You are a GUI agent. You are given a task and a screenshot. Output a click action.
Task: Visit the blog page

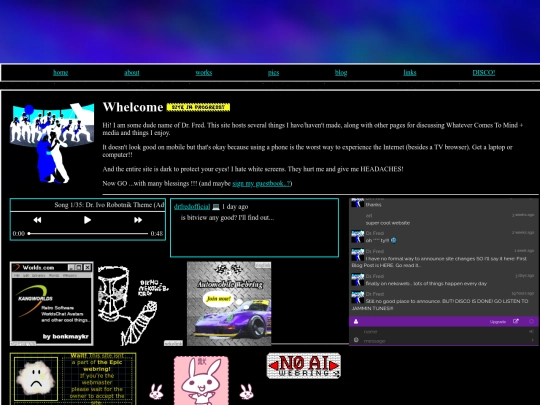click(341, 73)
